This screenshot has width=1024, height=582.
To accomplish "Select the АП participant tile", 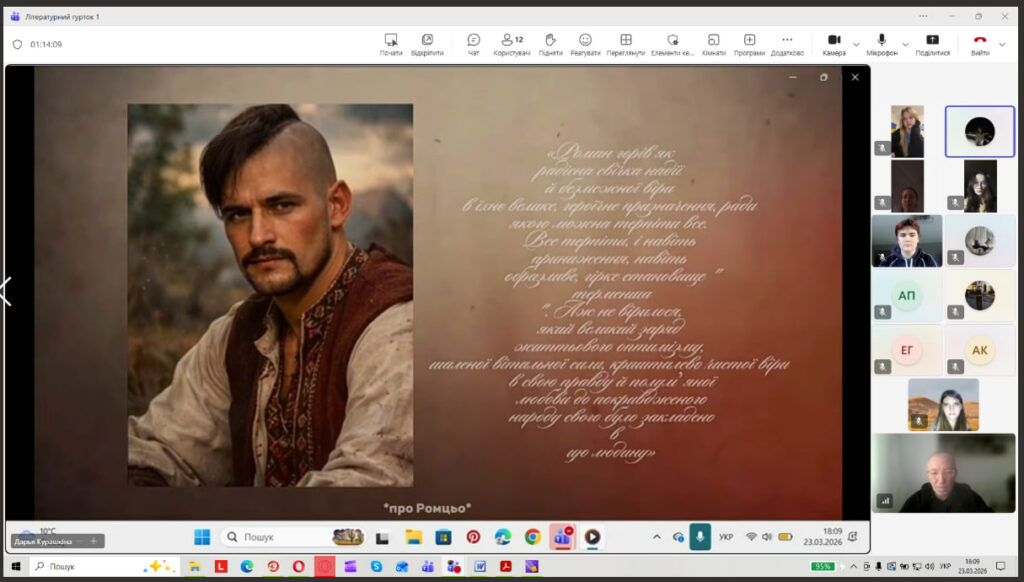I will tap(907, 296).
